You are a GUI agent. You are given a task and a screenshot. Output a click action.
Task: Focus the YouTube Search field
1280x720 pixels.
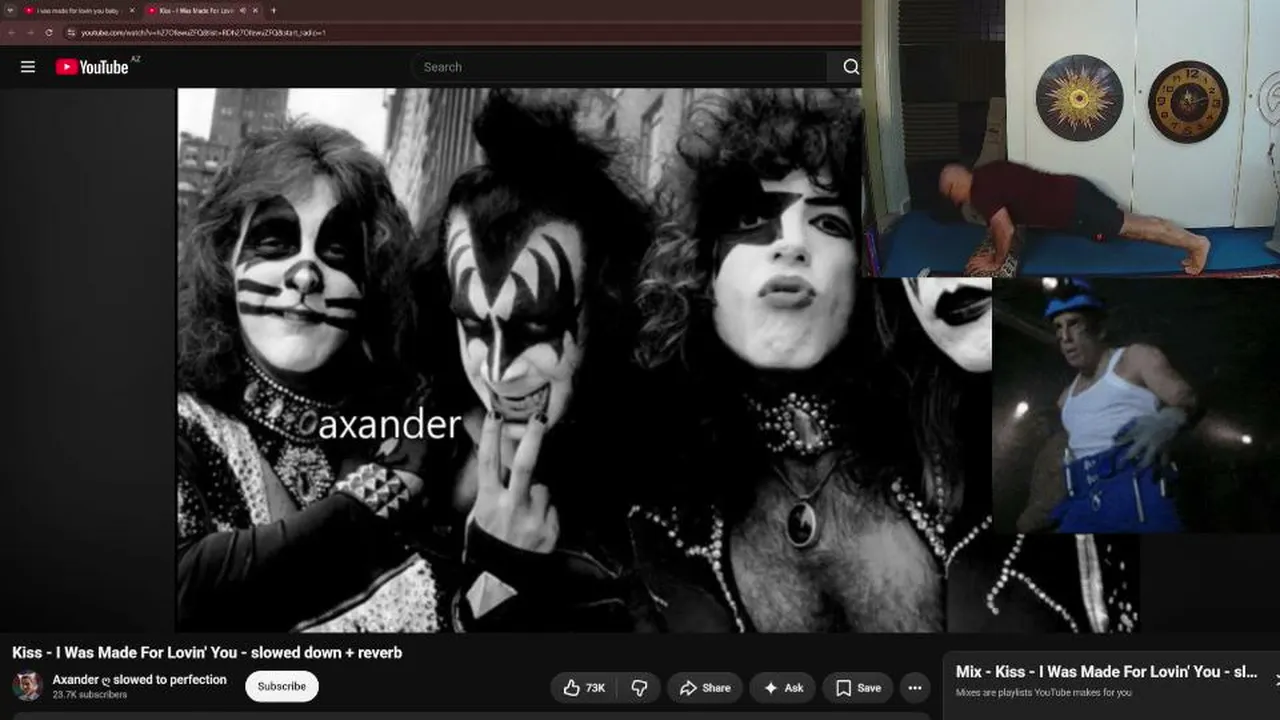[x=619, y=67]
